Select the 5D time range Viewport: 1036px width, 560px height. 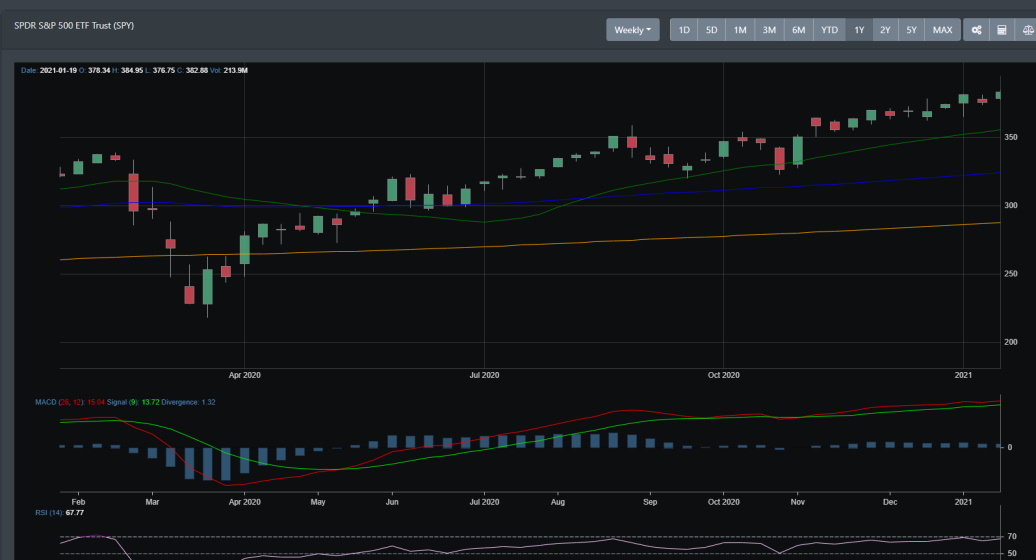pyautogui.click(x=712, y=30)
